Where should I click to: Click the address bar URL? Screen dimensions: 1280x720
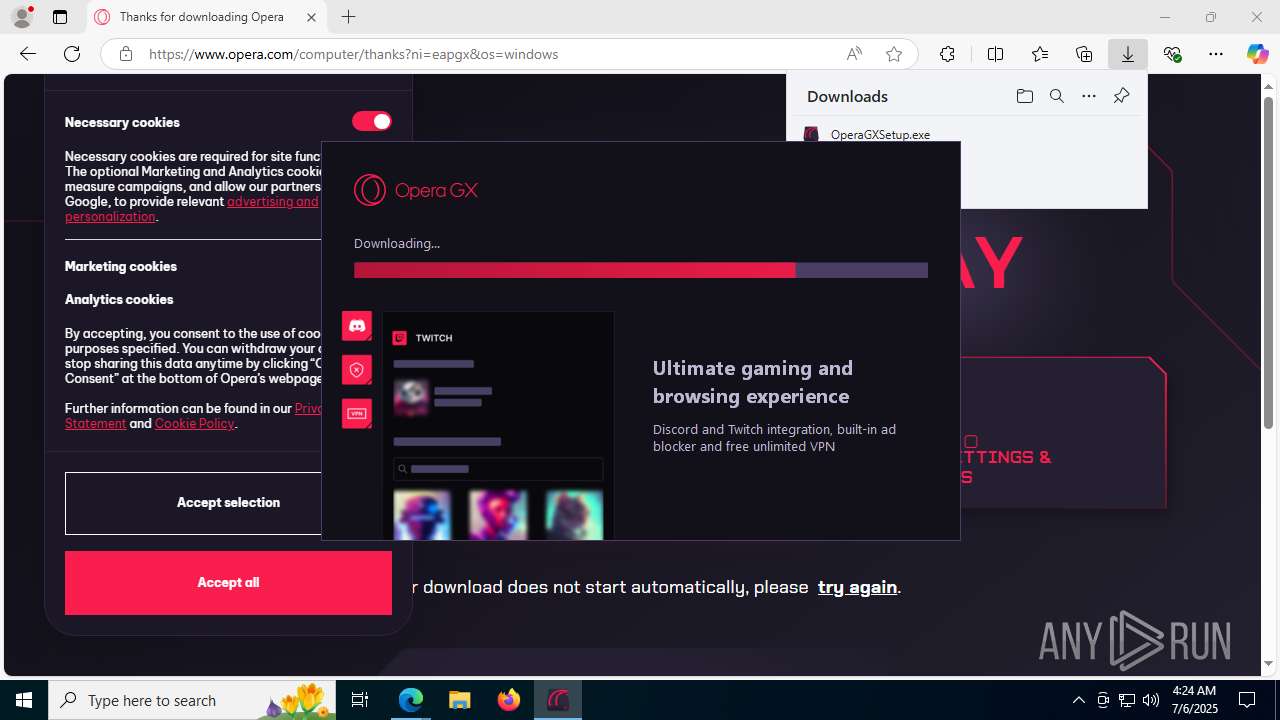353,54
